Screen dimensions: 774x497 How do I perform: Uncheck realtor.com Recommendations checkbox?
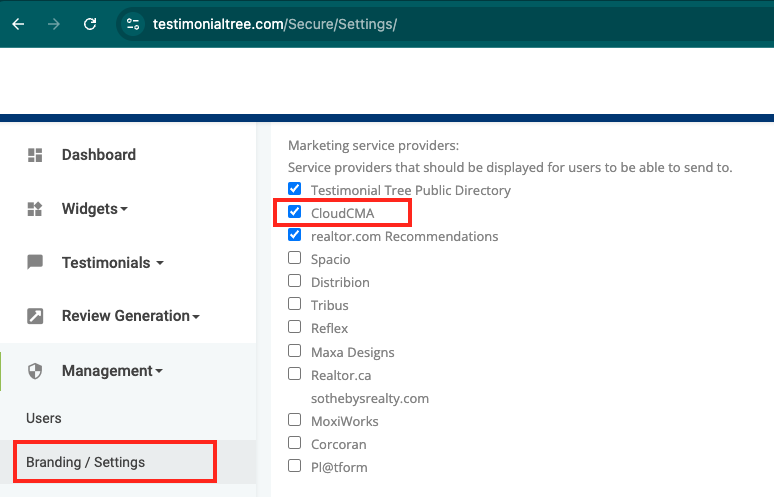295,235
